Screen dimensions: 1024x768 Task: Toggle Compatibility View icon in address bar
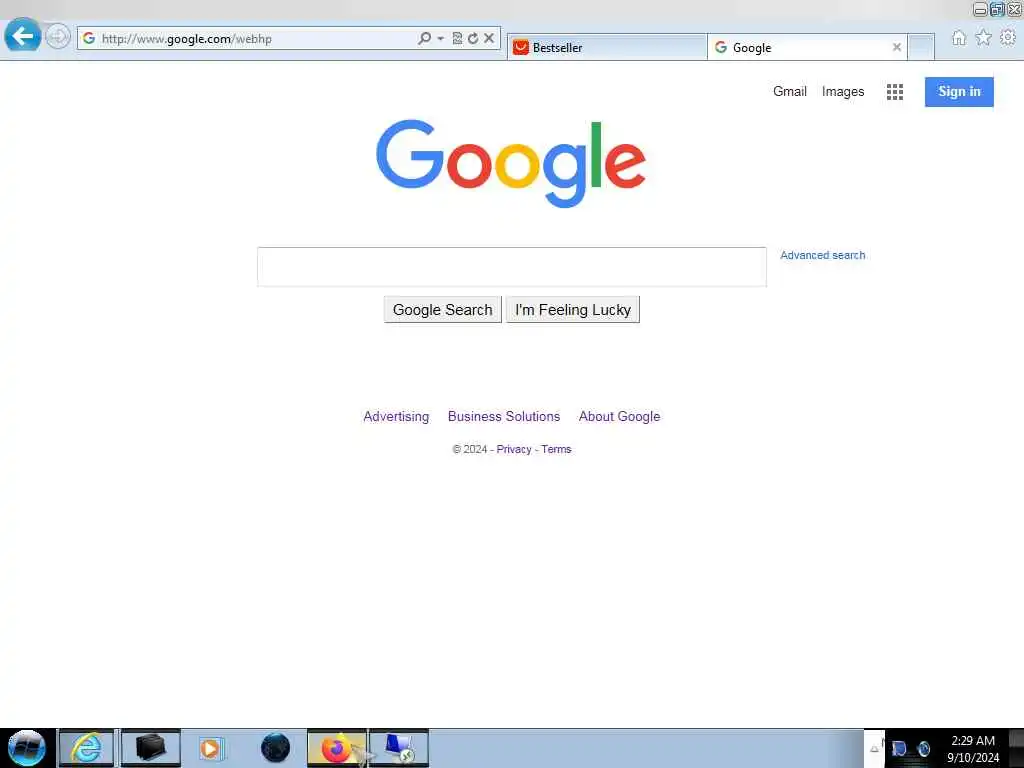(x=457, y=39)
